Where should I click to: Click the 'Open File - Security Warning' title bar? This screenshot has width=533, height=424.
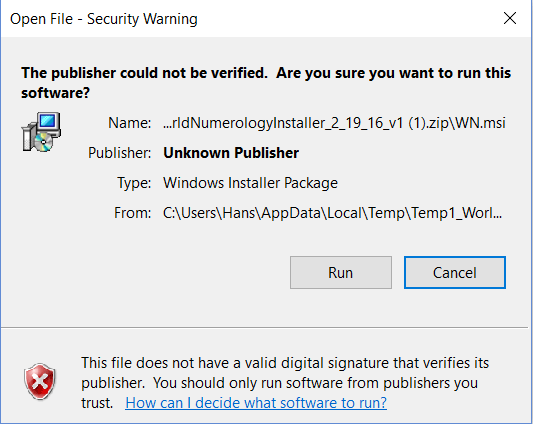(104, 19)
